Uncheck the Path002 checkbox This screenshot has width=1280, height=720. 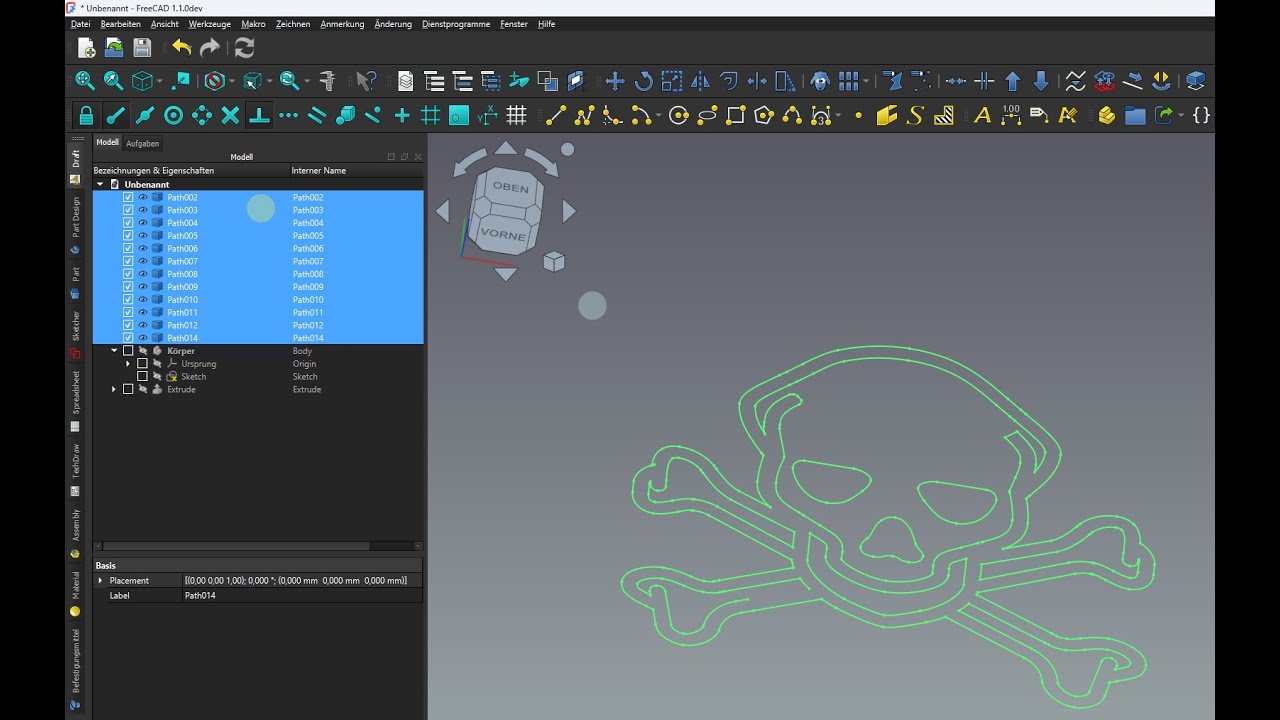point(128,197)
